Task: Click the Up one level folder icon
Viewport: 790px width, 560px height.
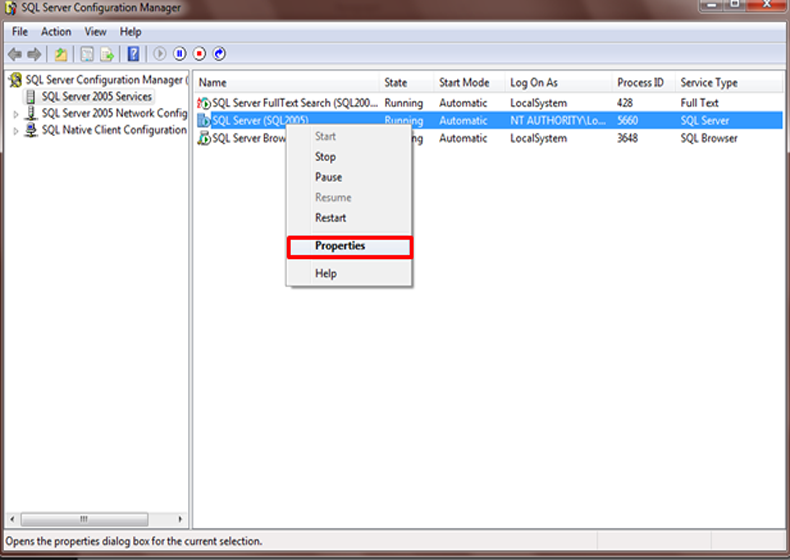Action: pyautogui.click(x=61, y=54)
